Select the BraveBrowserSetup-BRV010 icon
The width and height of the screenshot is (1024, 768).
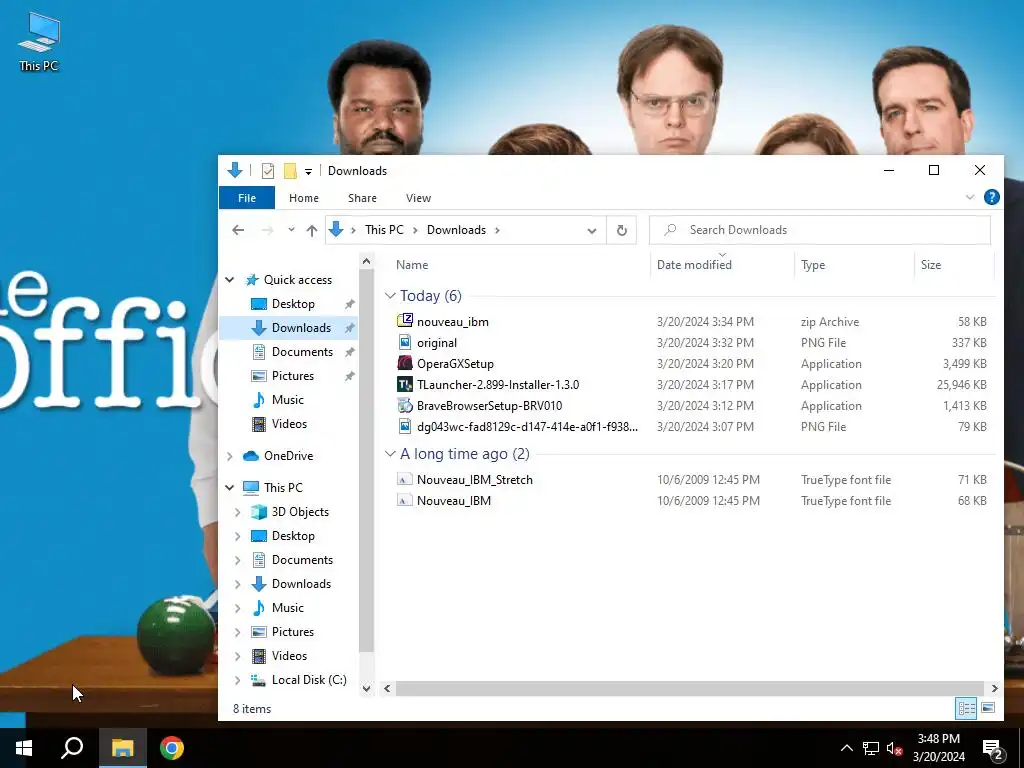point(405,406)
